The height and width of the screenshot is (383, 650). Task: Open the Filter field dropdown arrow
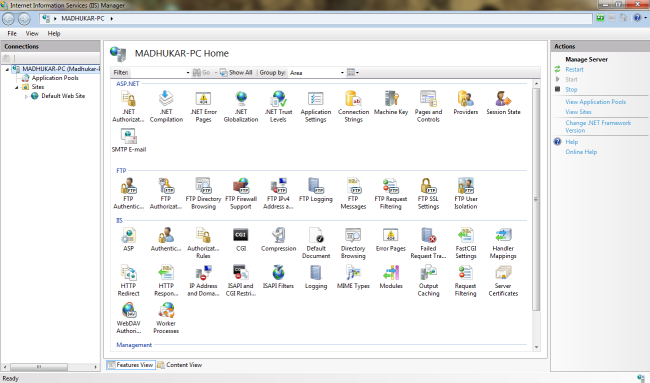click(x=188, y=73)
